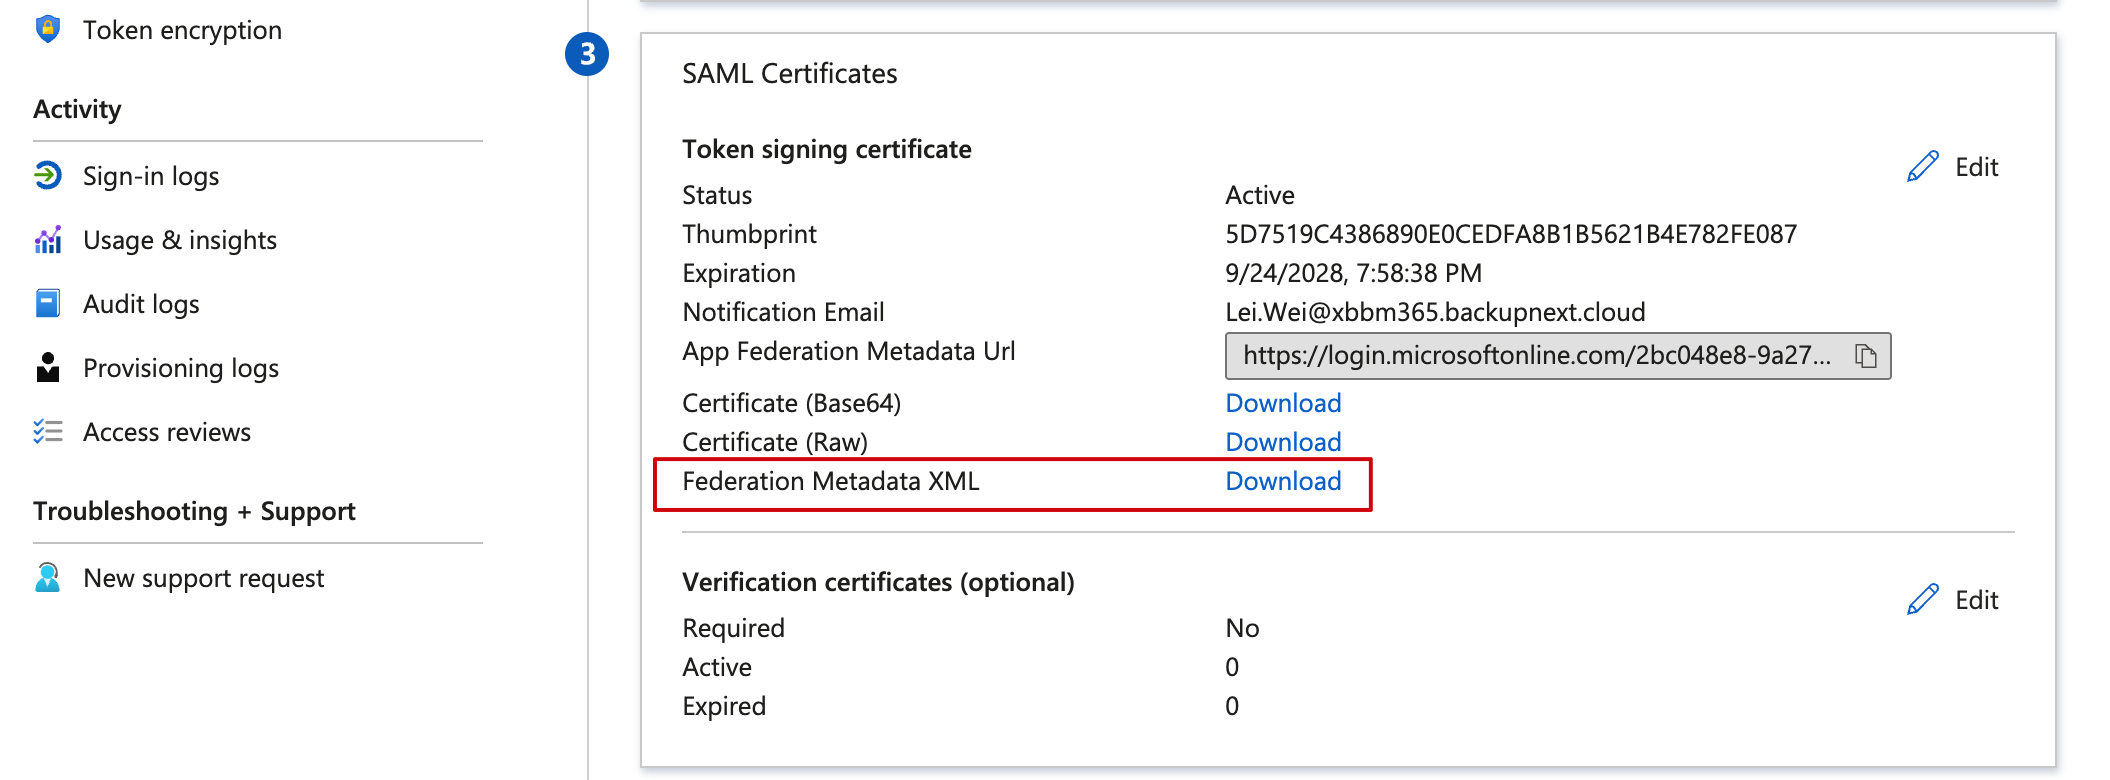Click the Access reviews checklist icon
The height and width of the screenshot is (780, 2110).
47,432
